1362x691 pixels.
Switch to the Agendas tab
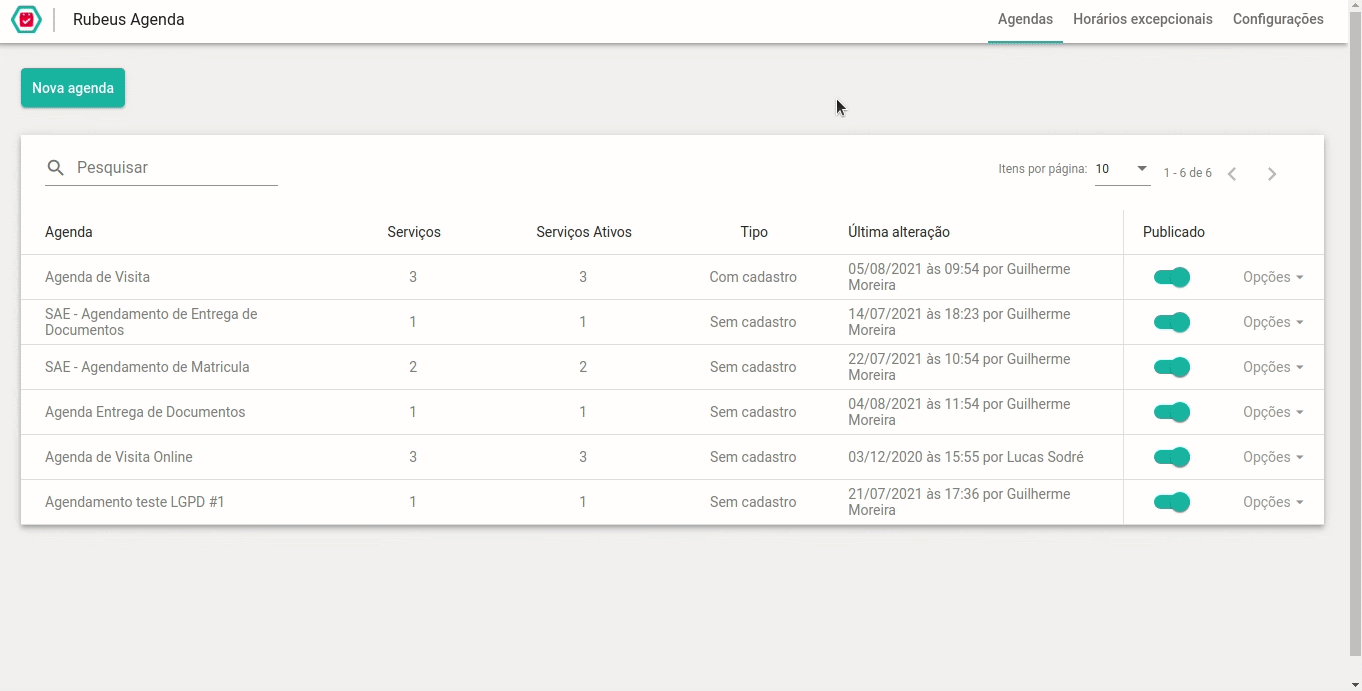(1025, 20)
